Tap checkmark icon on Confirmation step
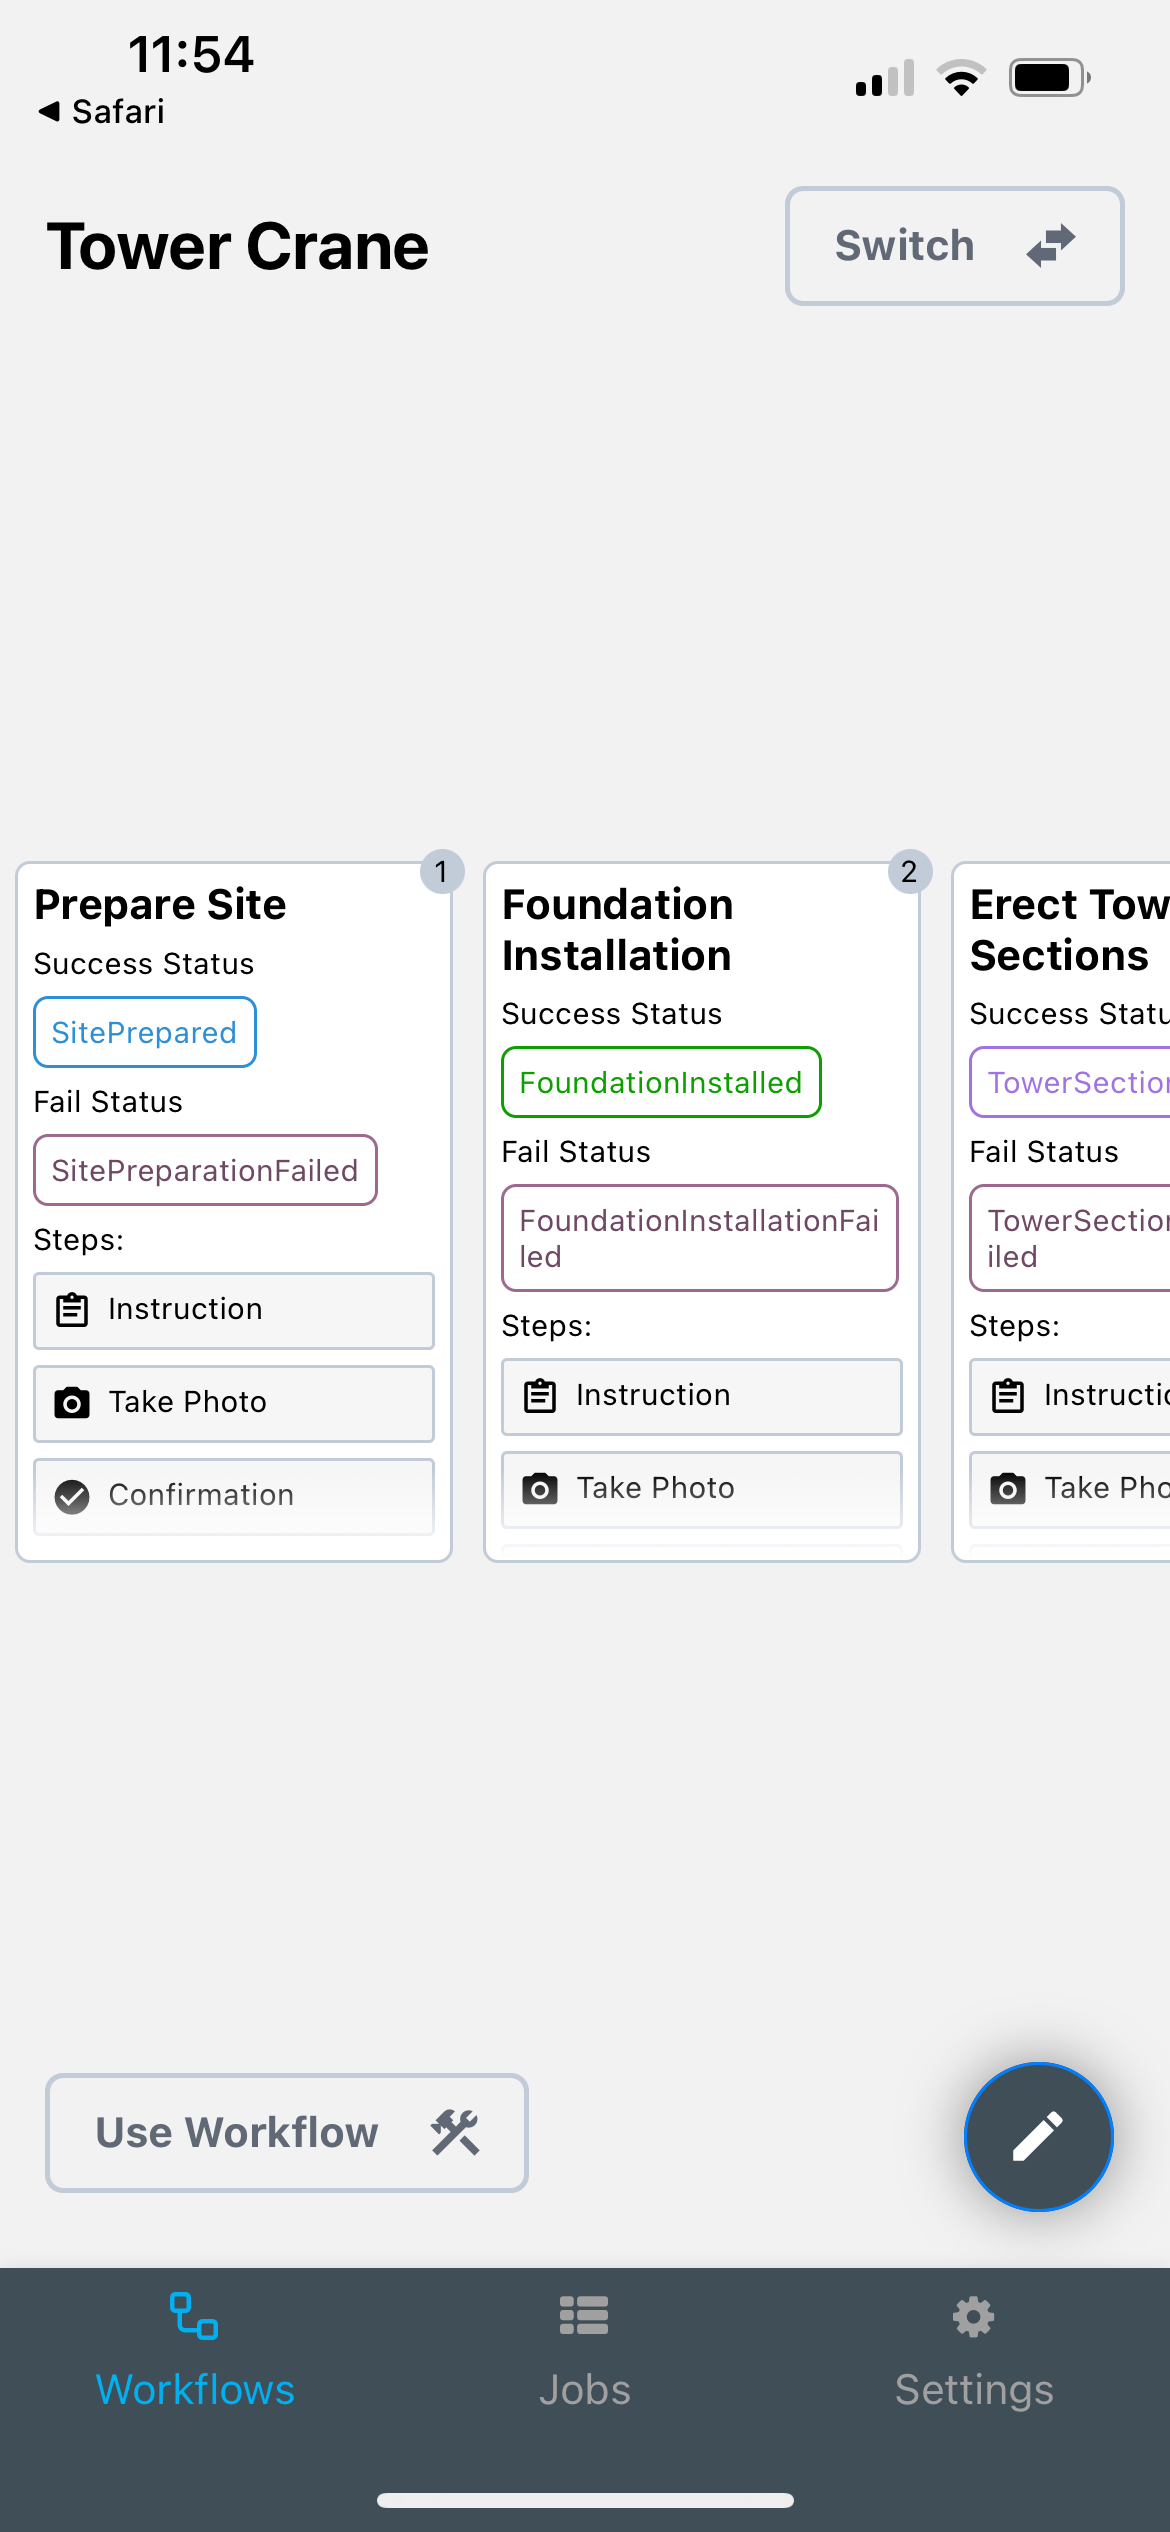This screenshot has width=1170, height=2532. click(72, 1496)
